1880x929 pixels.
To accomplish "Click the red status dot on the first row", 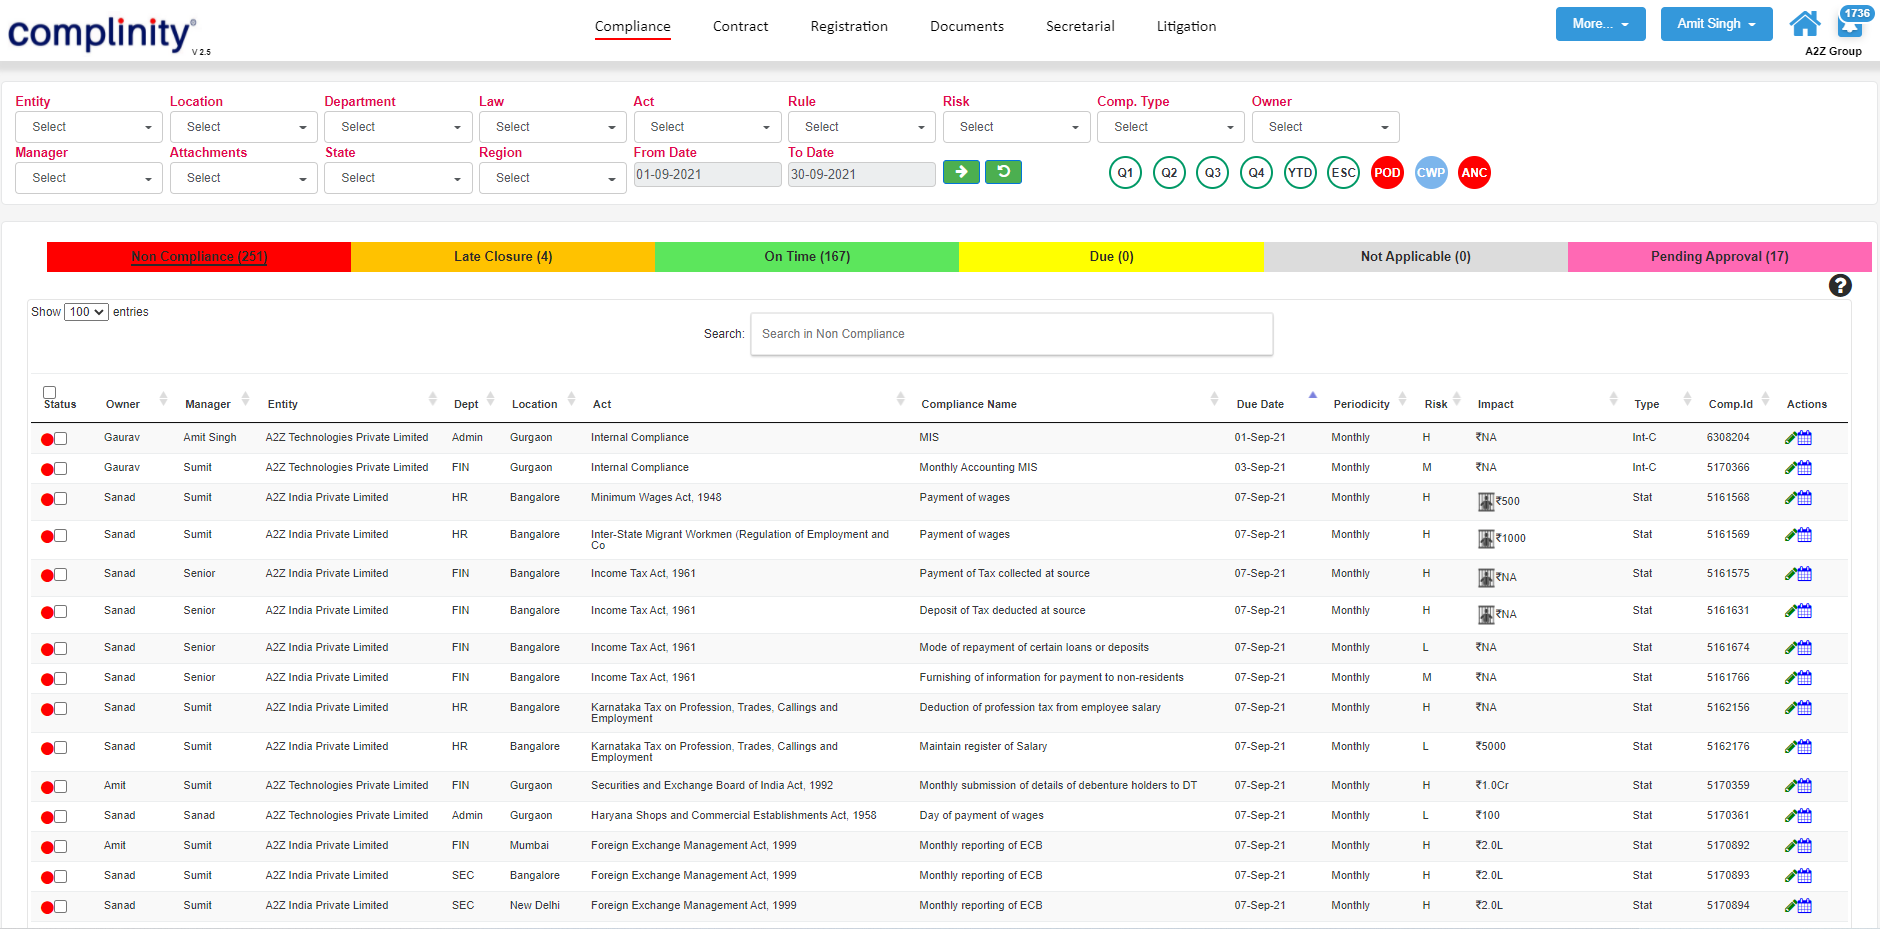I will tap(46, 437).
